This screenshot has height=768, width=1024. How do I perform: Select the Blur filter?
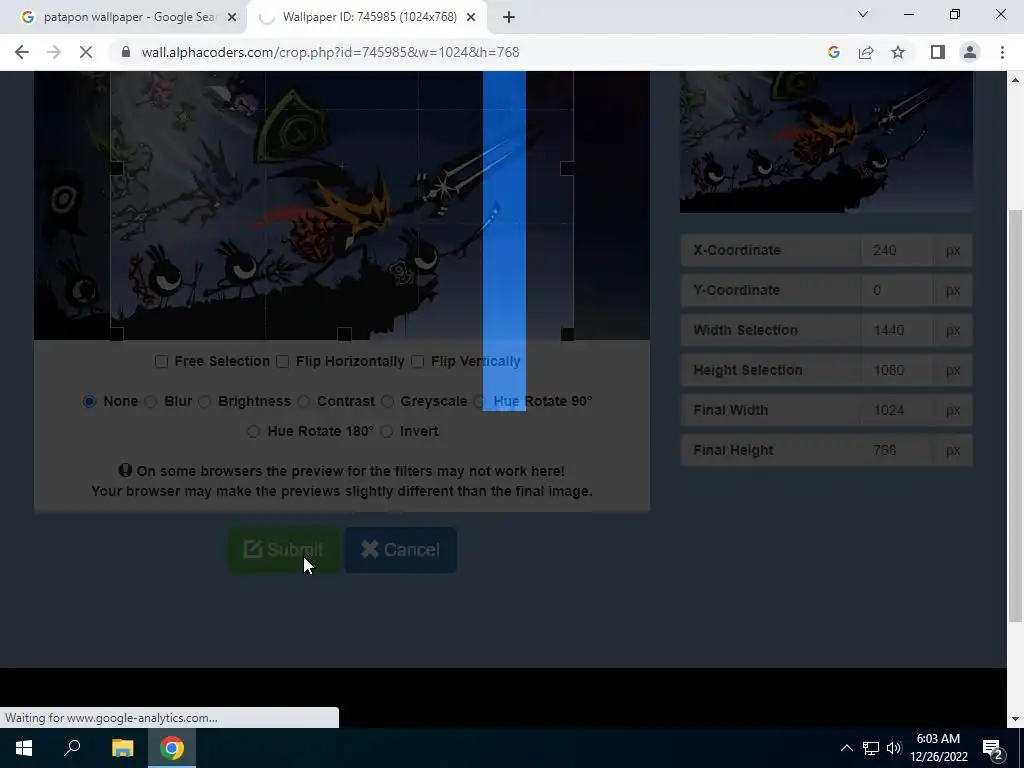[x=151, y=401]
